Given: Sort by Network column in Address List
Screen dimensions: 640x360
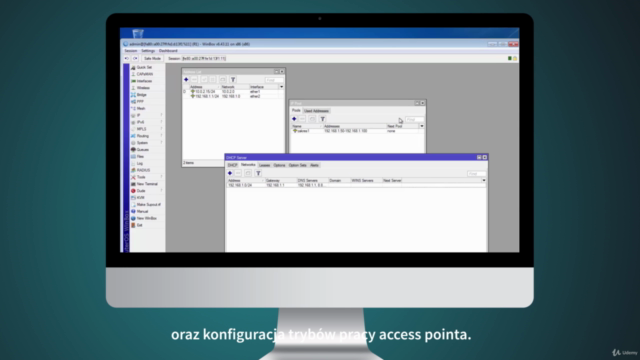Looking at the screenshot, I should [x=235, y=87].
